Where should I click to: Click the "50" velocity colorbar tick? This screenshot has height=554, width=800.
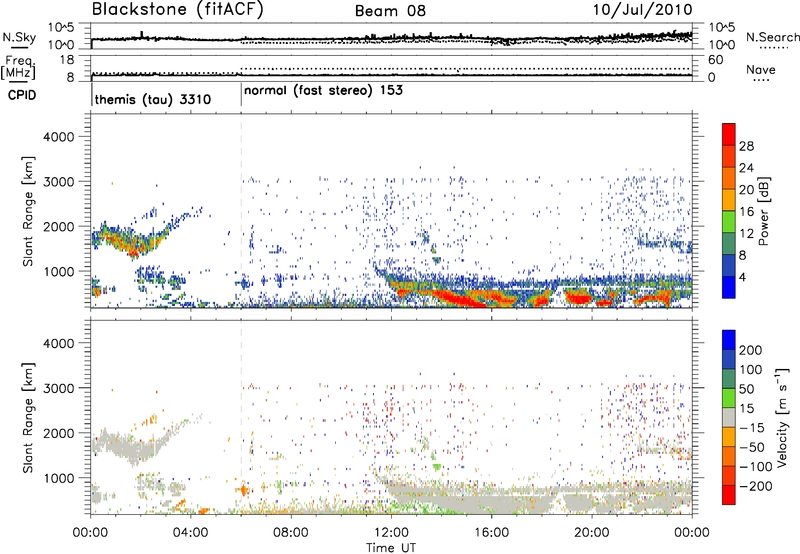746,389
